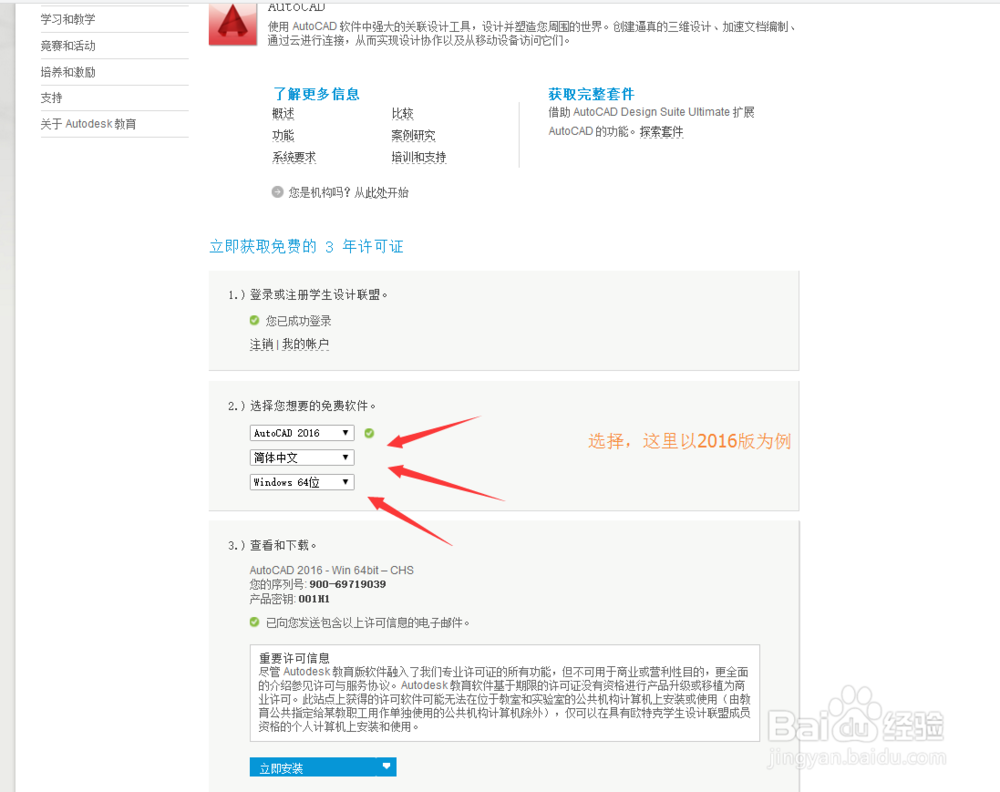
Task: Click the green checkmark beside AutoCAD 2016 dropdown
Action: 369,433
